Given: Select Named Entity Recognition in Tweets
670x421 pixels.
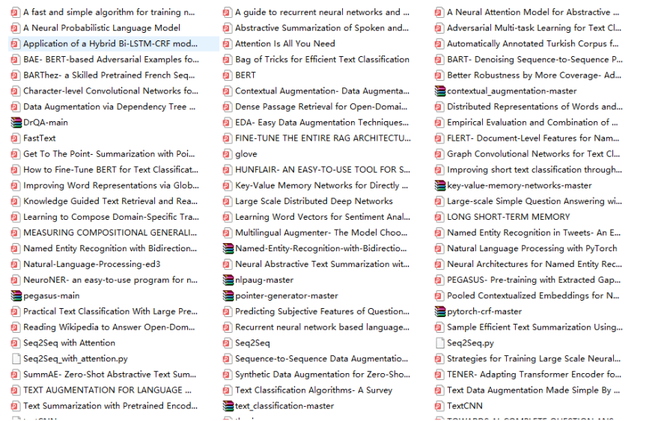Looking at the screenshot, I should 534,233.
